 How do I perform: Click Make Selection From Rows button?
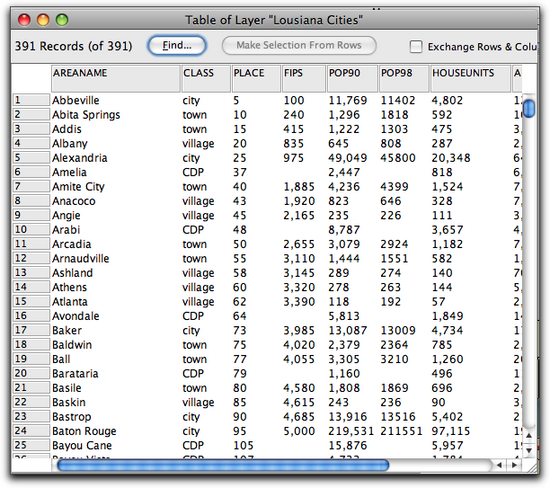pos(299,46)
